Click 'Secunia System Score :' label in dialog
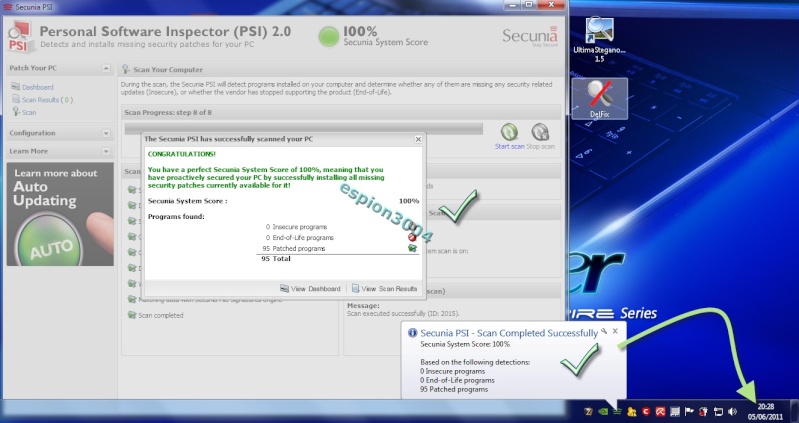 pos(188,201)
